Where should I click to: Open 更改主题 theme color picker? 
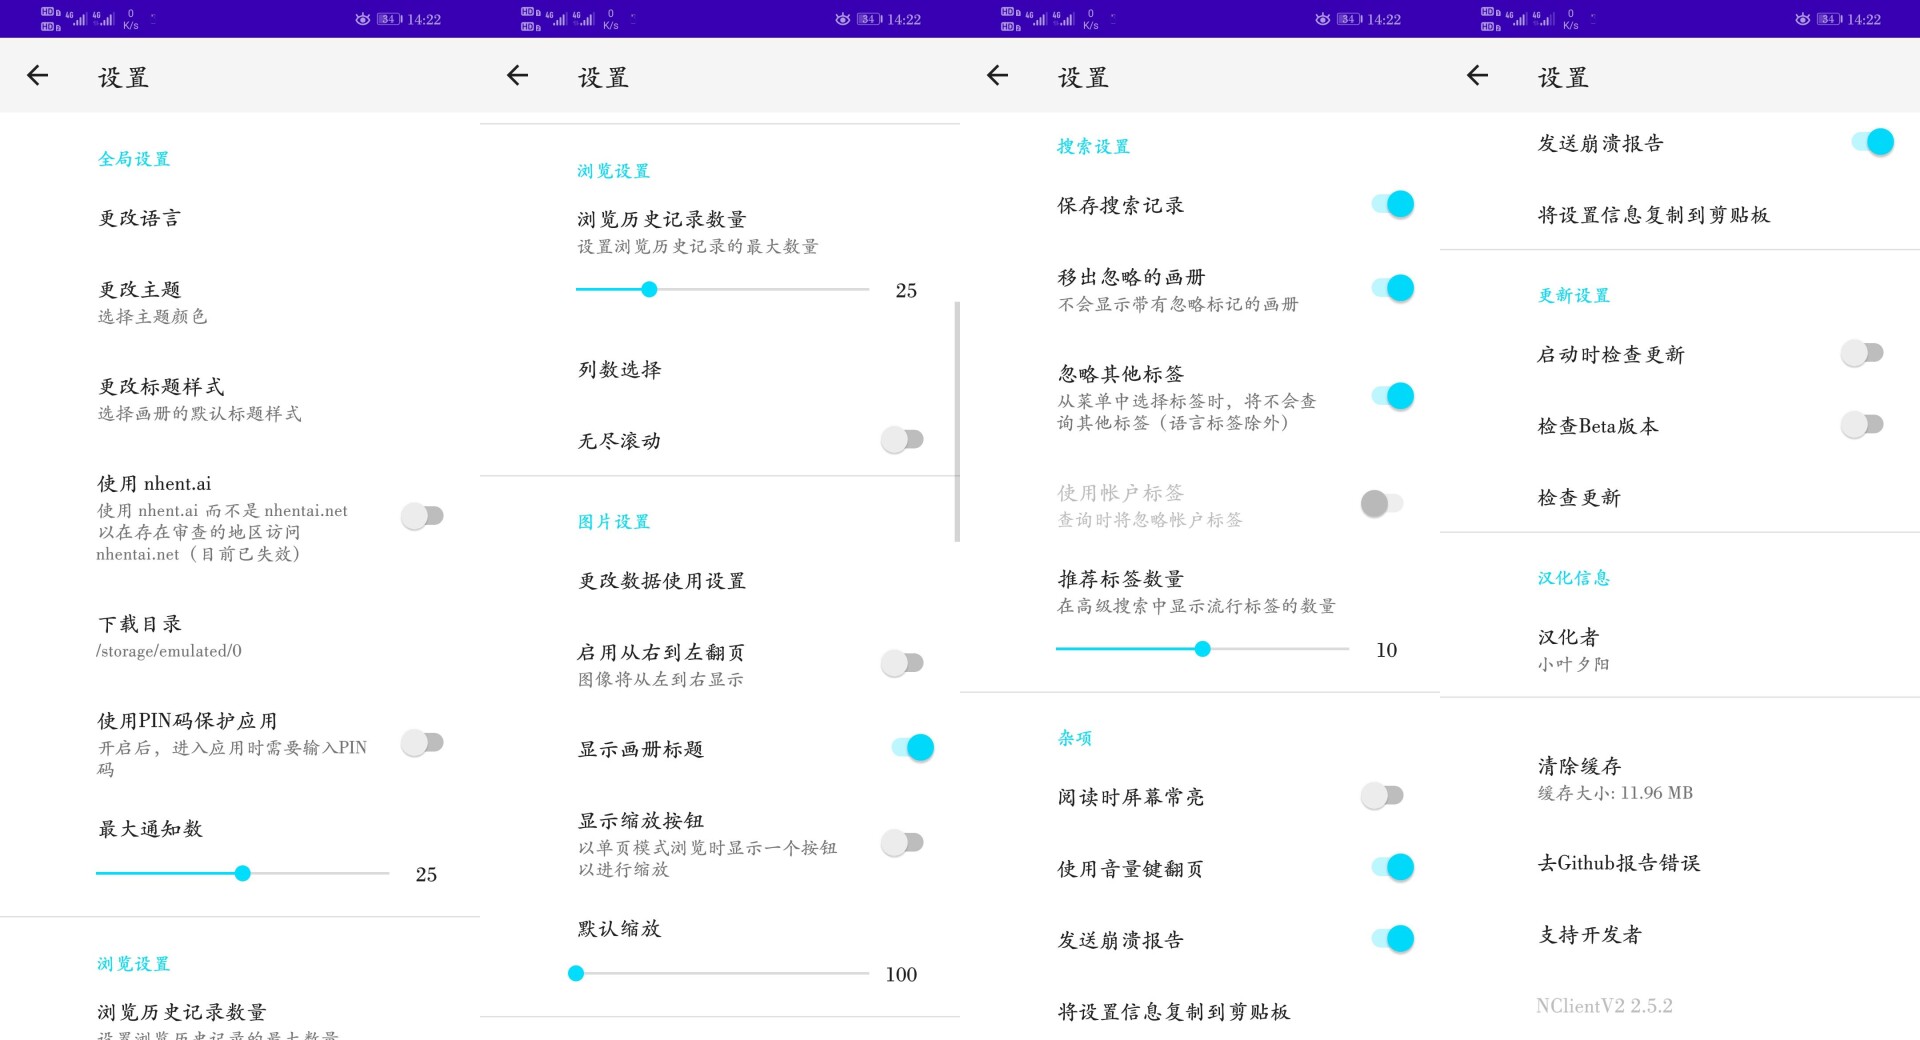[140, 301]
